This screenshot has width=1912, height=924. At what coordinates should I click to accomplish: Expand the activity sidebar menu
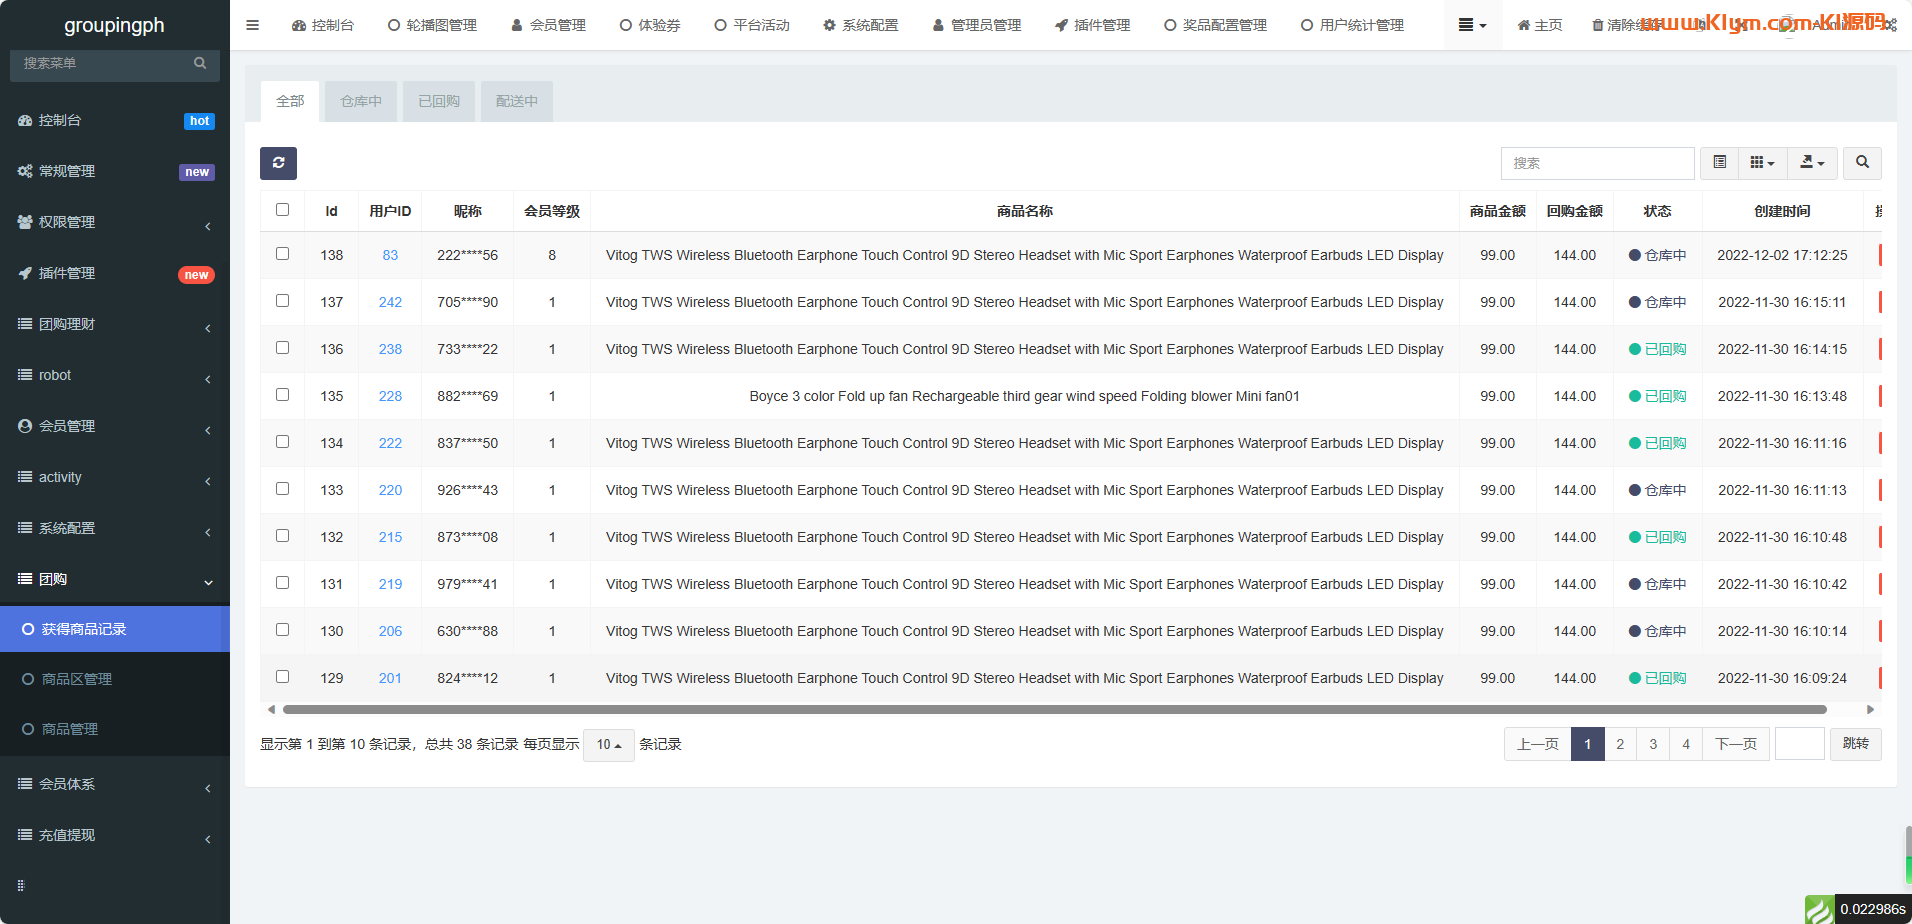coord(115,477)
